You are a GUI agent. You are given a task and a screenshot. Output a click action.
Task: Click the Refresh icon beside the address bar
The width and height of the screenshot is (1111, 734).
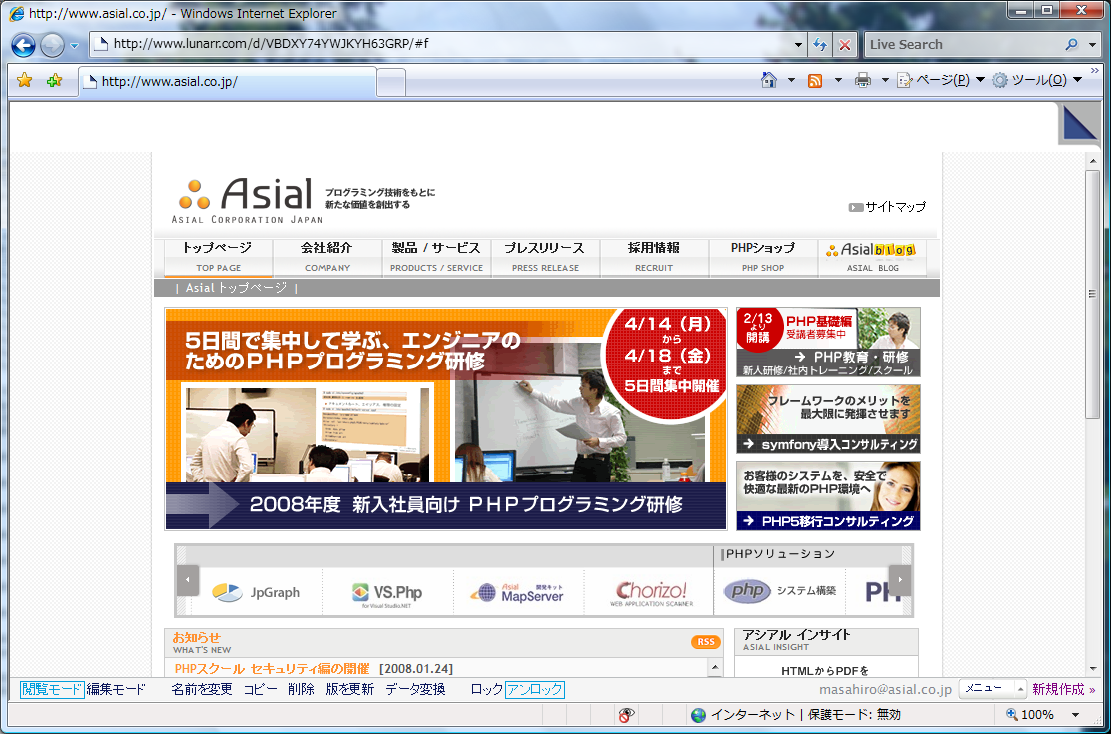point(820,45)
